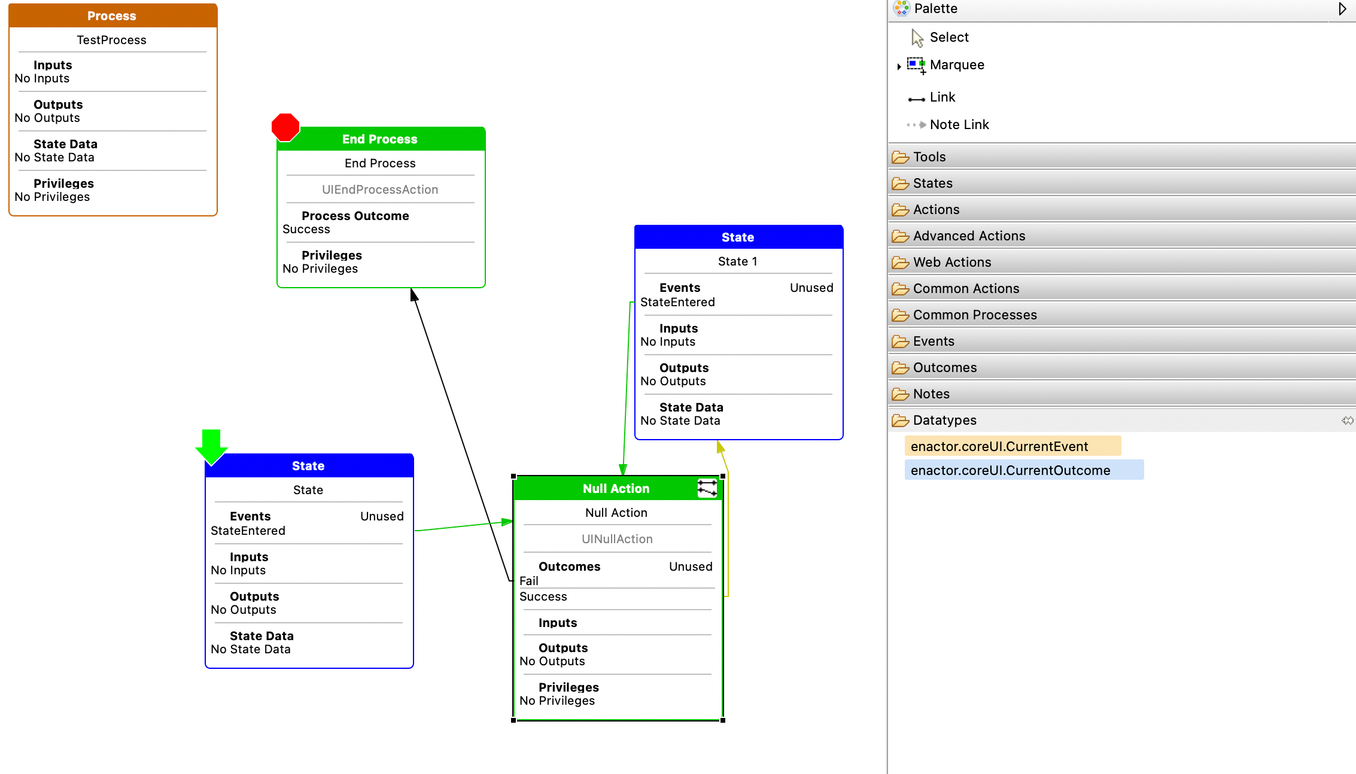Open the Tools folder drawer
This screenshot has height=774, width=1356.
click(x=1122, y=157)
